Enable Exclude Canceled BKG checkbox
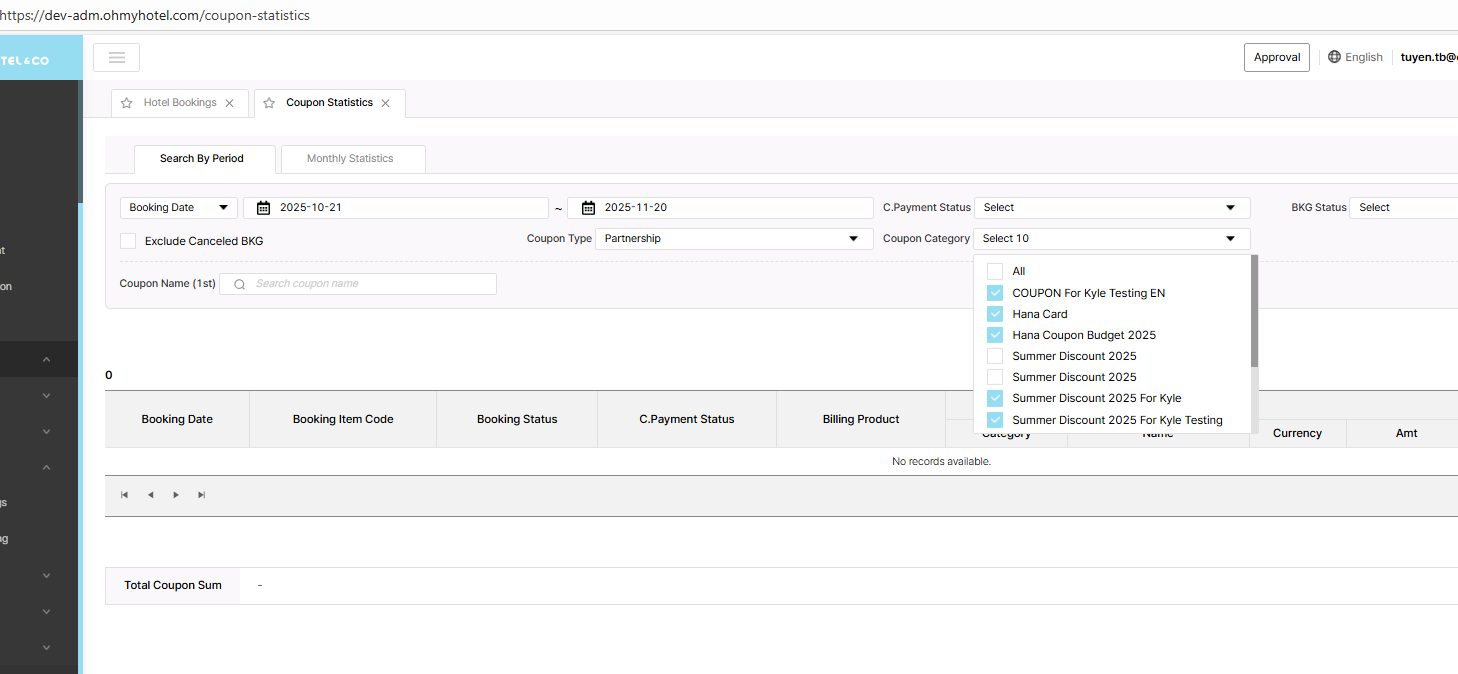 coord(128,241)
